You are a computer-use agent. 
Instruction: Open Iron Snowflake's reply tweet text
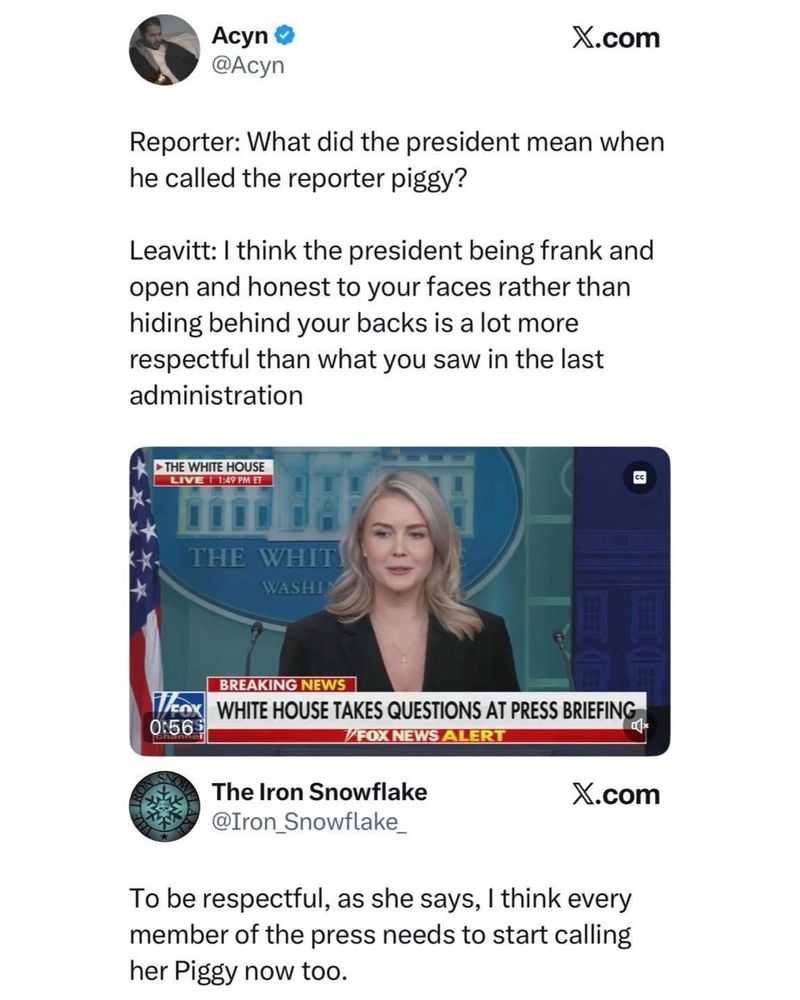380,934
